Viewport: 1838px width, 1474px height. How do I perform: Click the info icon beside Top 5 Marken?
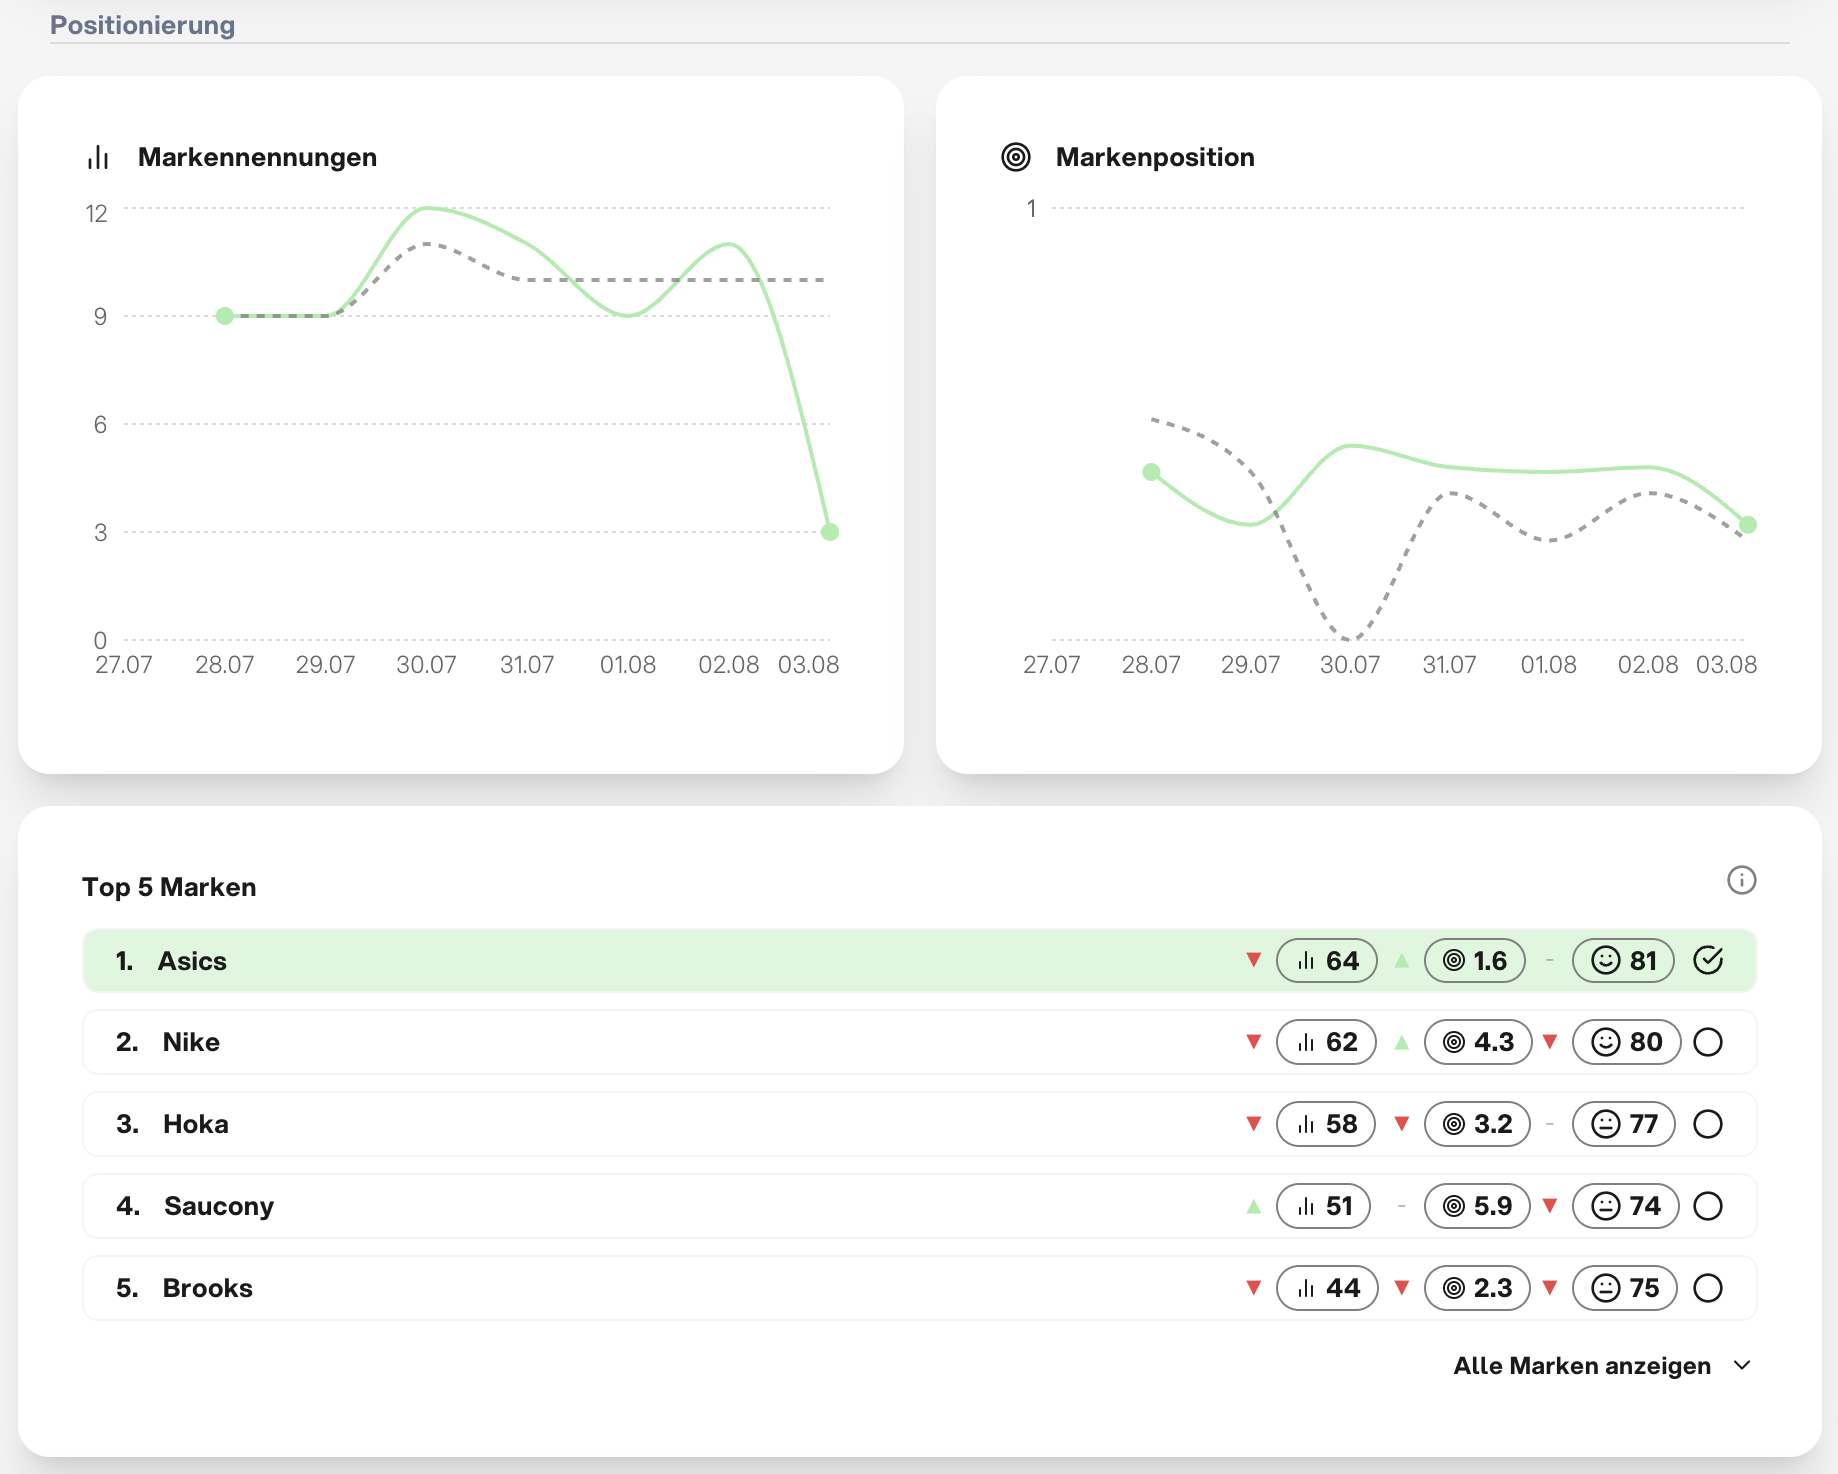(x=1741, y=880)
